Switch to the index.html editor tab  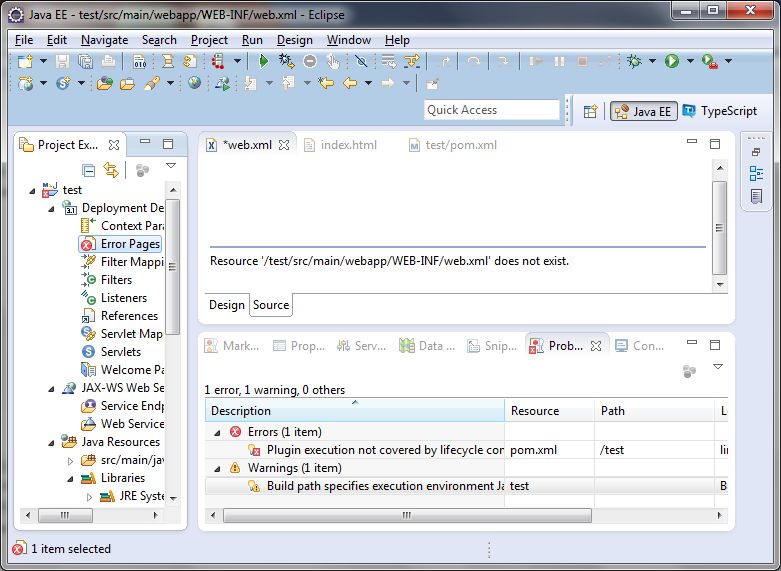point(341,145)
